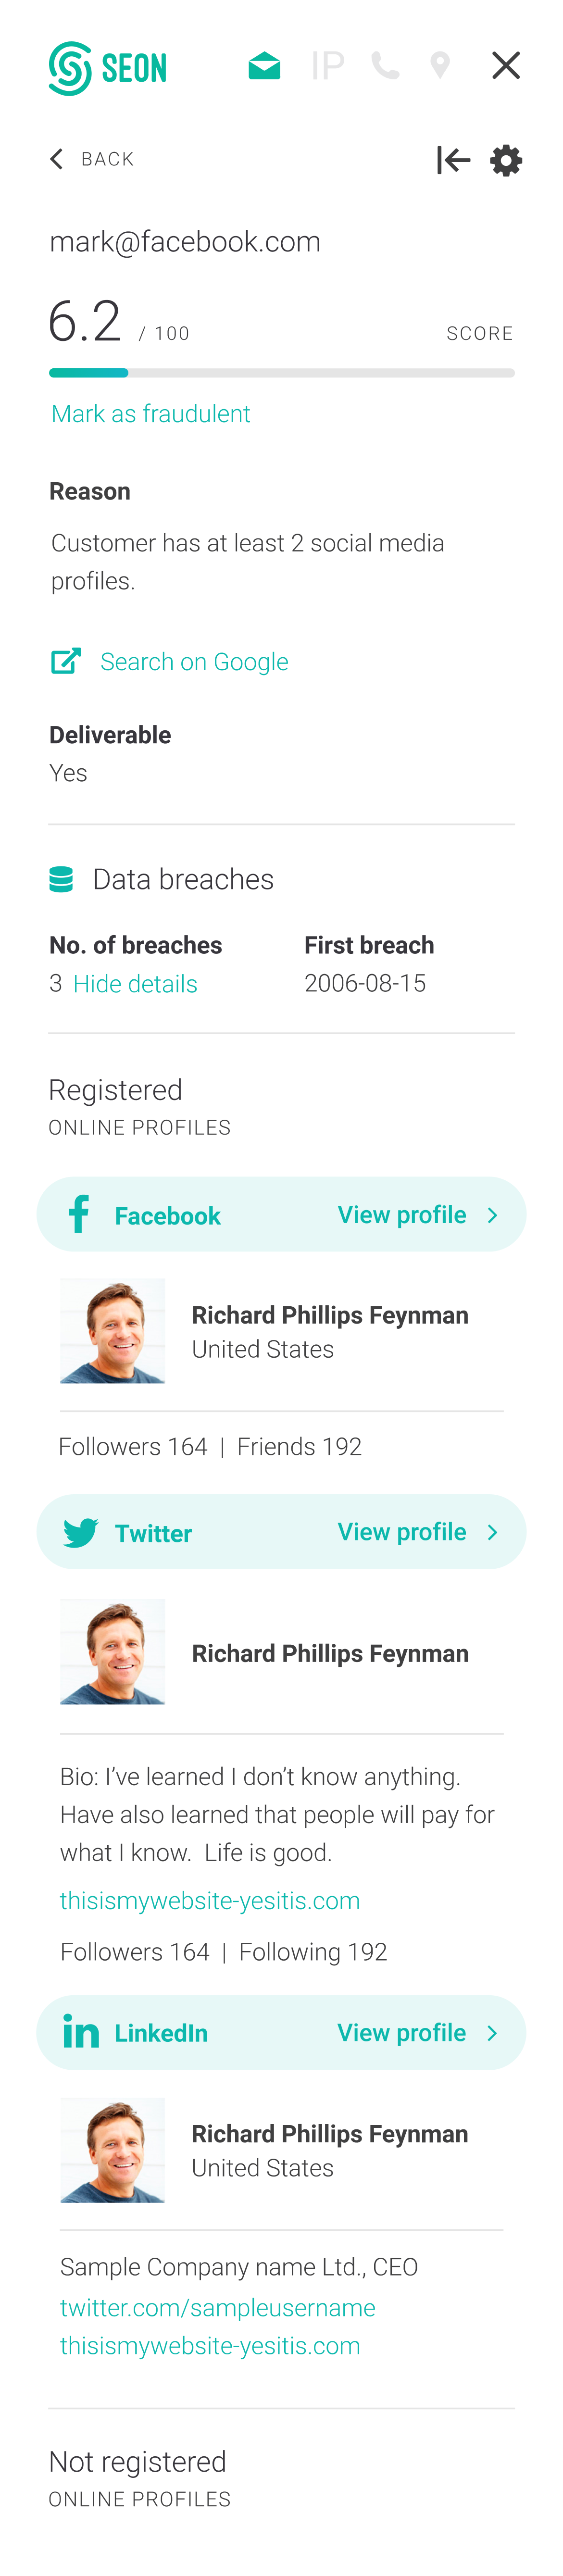Click the SEON logo
Screen dimensions: 563x2576
coord(107,68)
